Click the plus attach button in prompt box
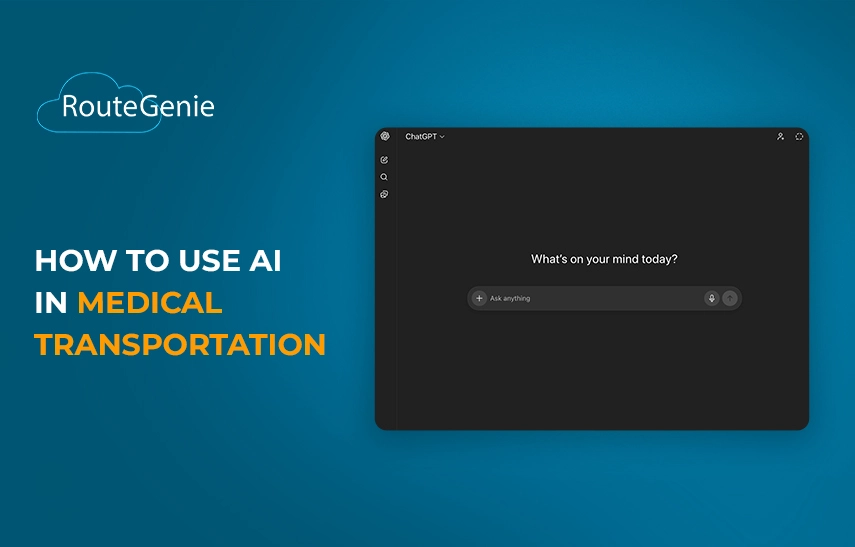855x547 pixels. [479, 298]
